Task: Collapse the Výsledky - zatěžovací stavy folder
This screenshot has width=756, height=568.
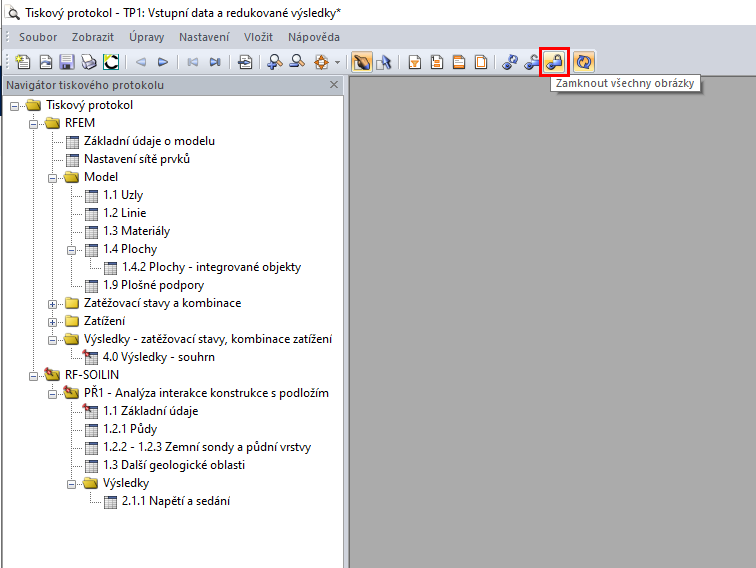Action: click(x=53, y=340)
